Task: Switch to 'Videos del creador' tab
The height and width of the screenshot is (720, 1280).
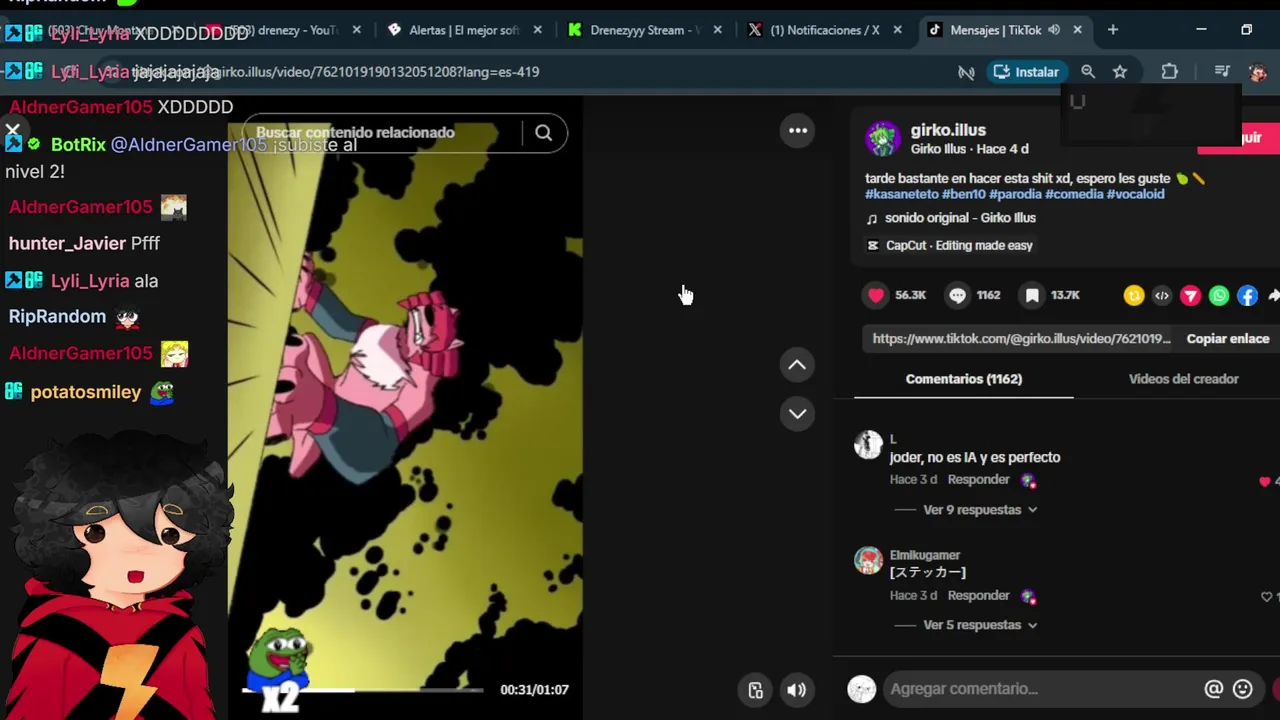Action: point(1183,379)
